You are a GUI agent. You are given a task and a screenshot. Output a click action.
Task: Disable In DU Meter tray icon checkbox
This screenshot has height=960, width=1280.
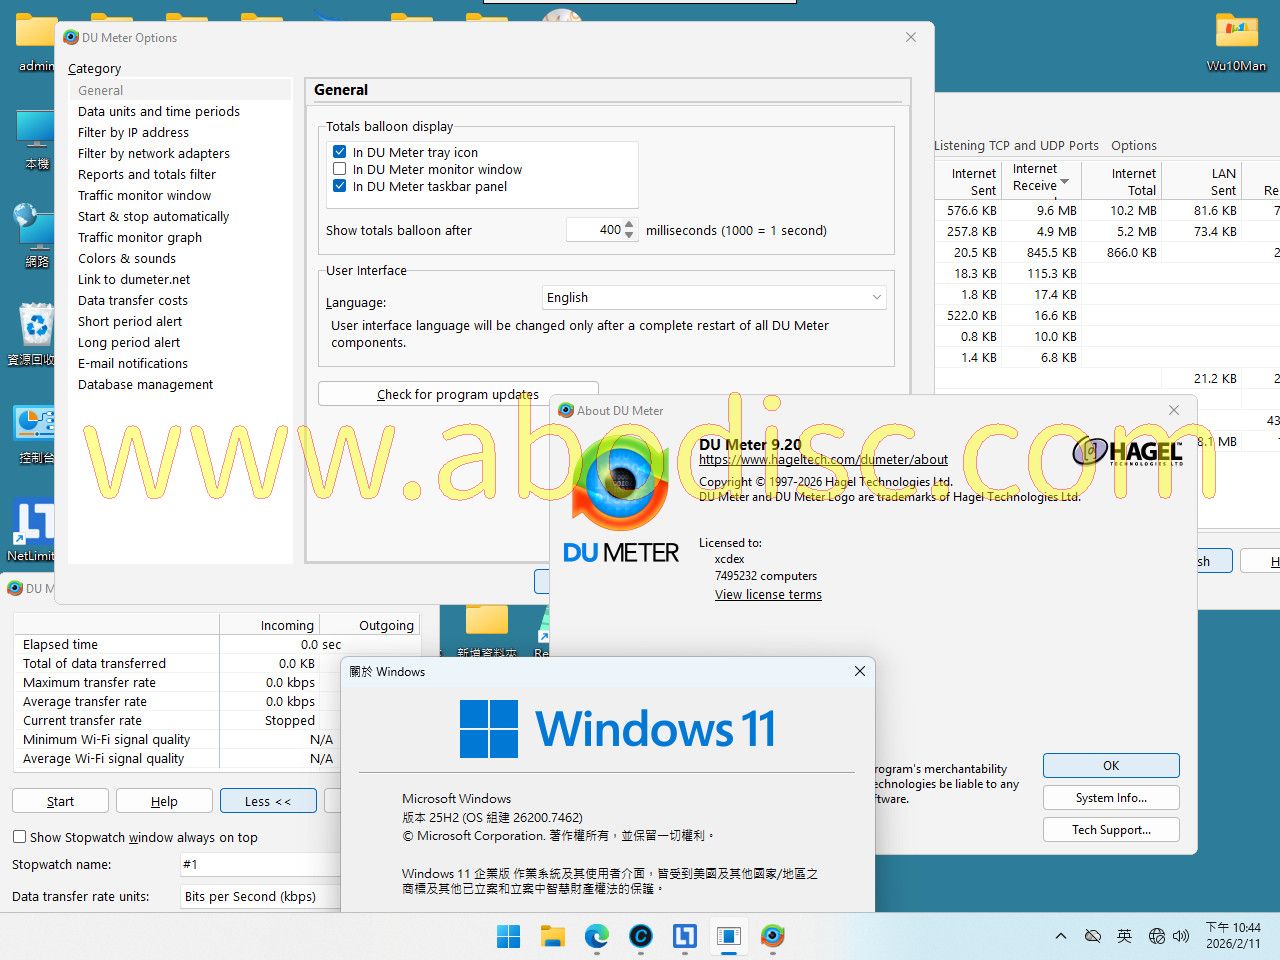point(340,152)
